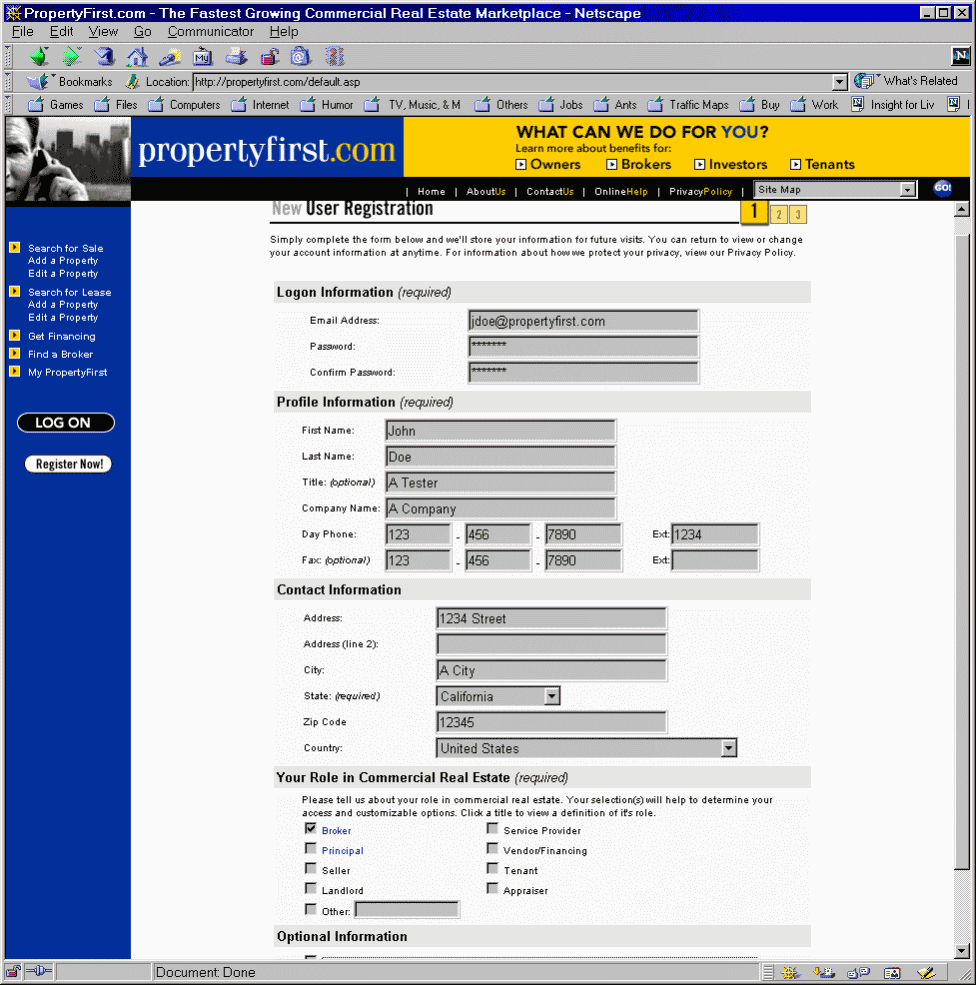Image resolution: width=976 pixels, height=985 pixels.
Task: Open the Security padlock toolbar icon
Action: (x=269, y=57)
